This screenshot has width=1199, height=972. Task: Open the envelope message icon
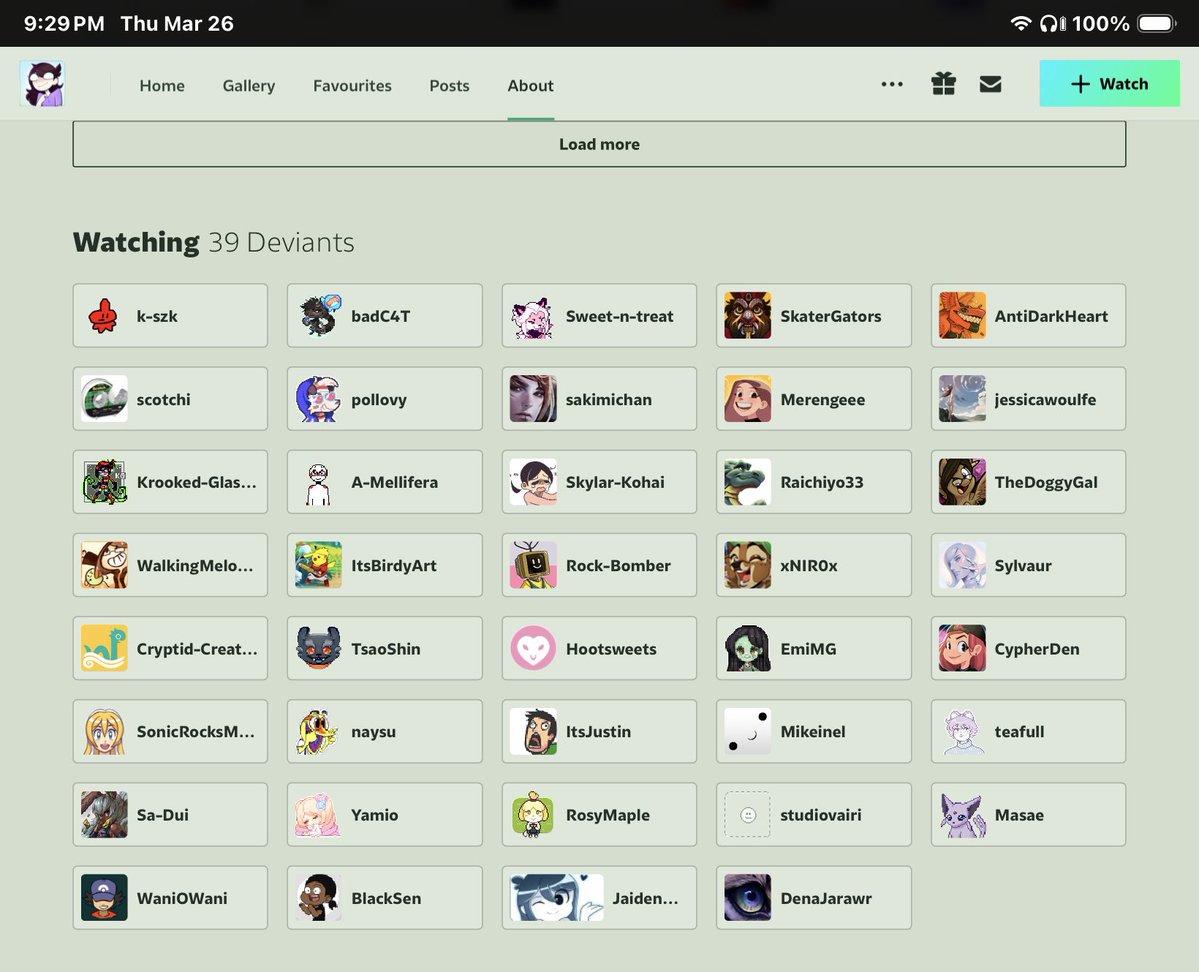tap(990, 84)
